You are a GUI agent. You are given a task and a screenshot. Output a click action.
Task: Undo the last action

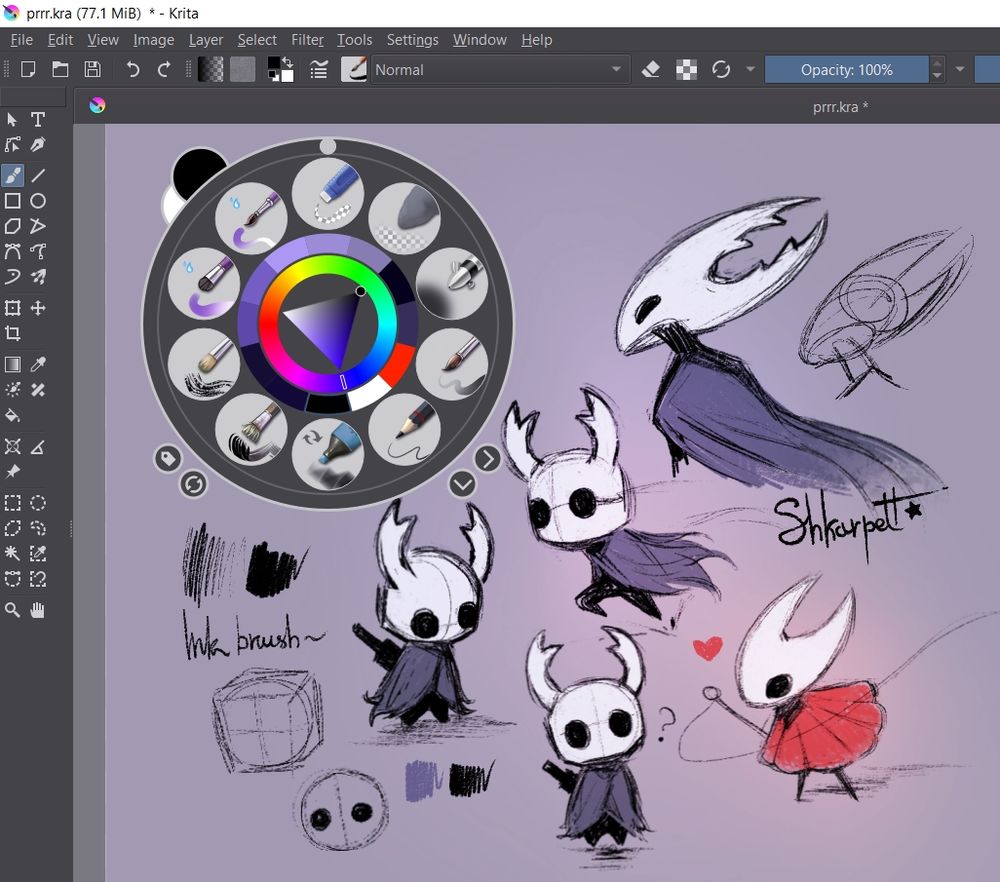(132, 69)
